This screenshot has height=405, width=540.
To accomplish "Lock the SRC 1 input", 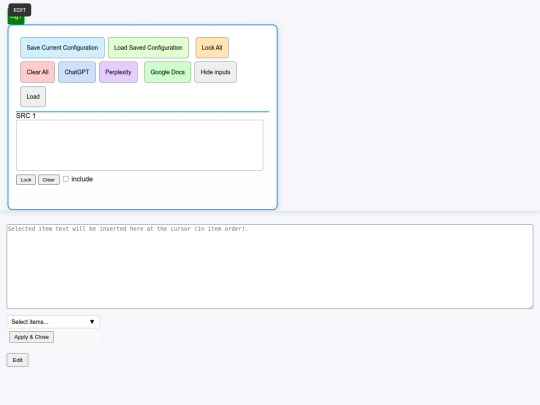I will (26, 180).
